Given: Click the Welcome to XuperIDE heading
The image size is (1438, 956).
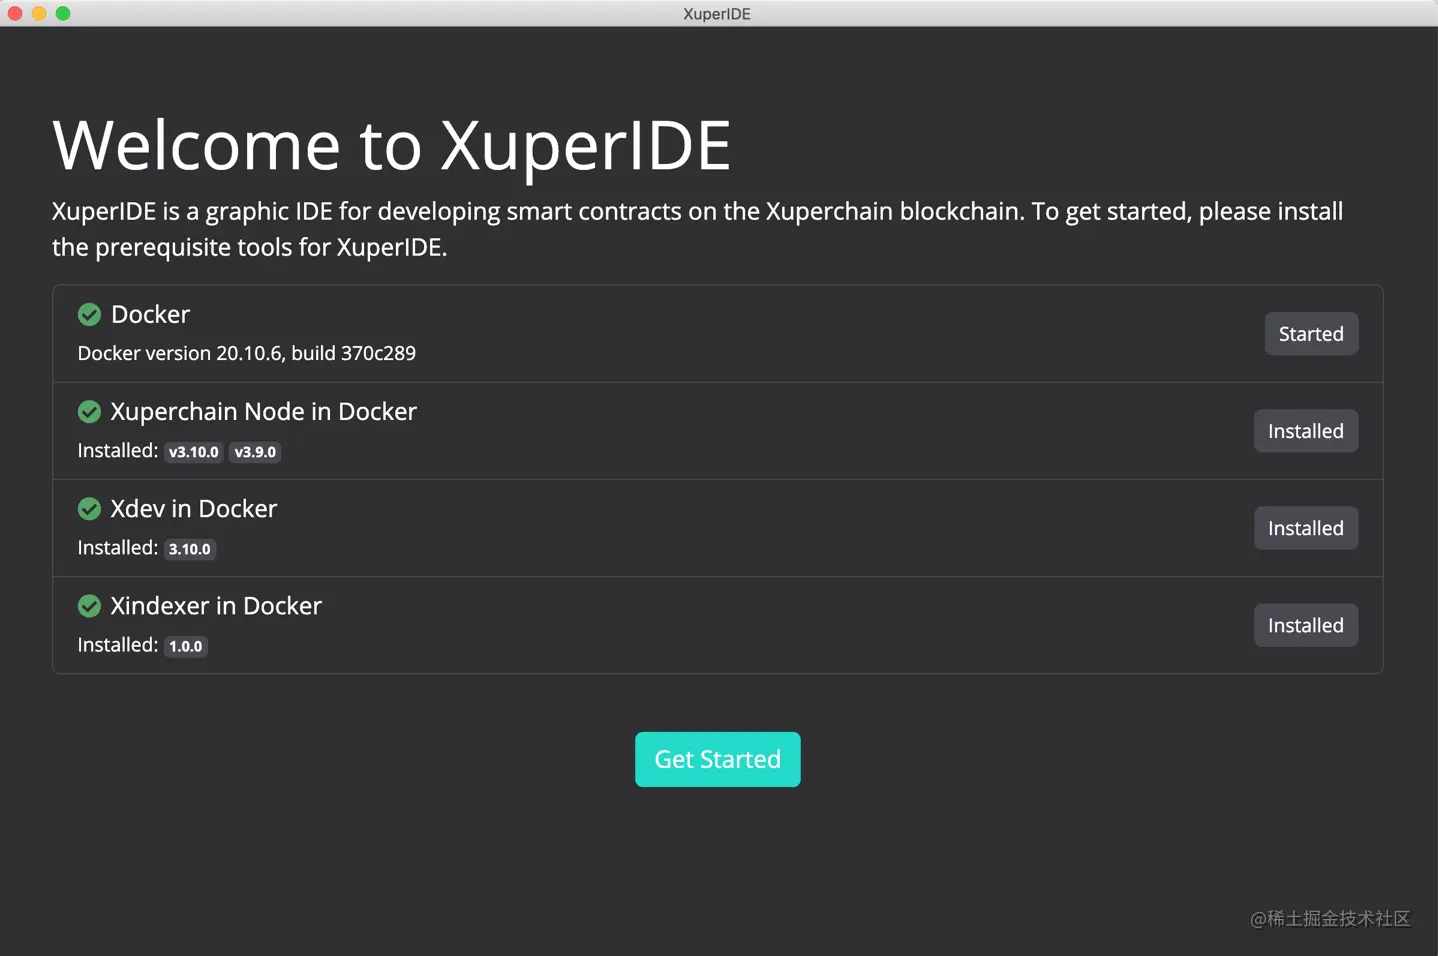Looking at the screenshot, I should tap(391, 145).
